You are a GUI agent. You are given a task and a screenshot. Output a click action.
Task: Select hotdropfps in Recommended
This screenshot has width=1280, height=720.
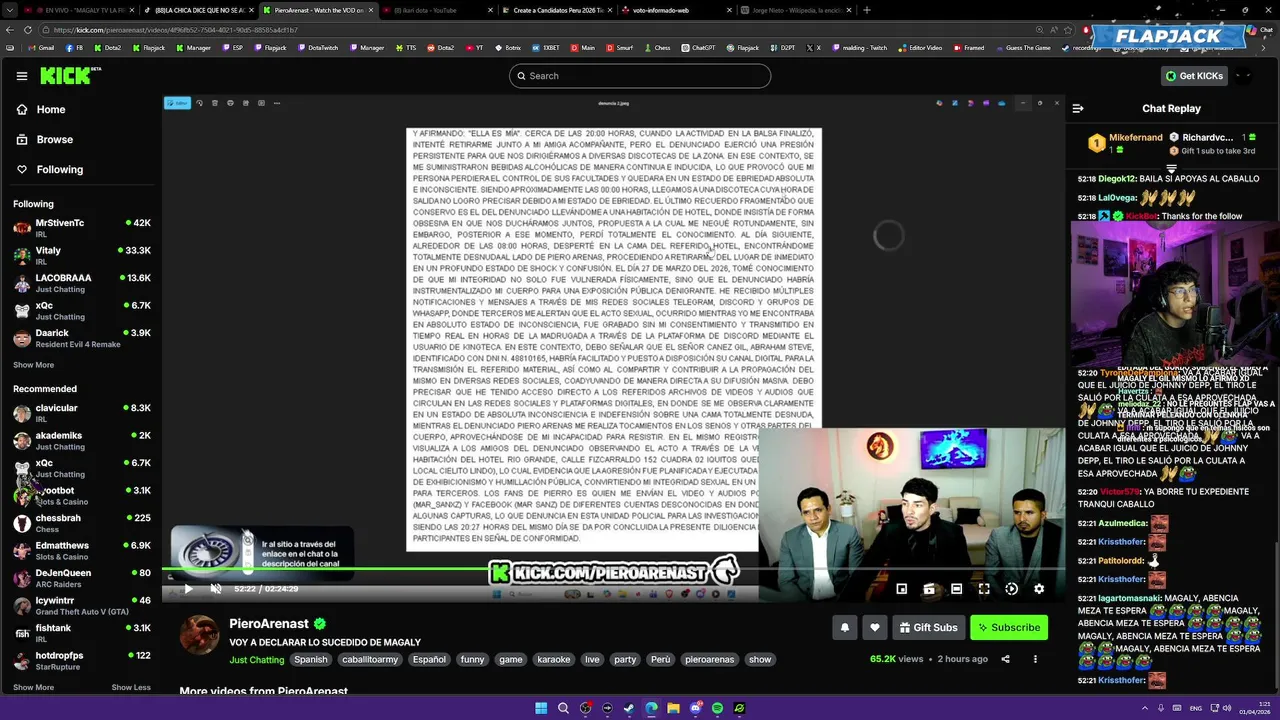[80, 660]
